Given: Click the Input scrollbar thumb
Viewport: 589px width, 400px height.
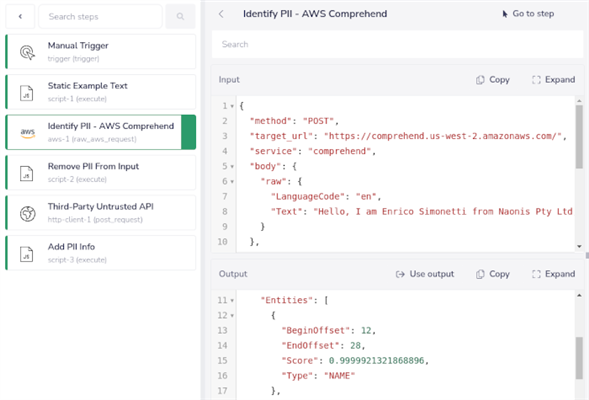Looking at the screenshot, I should [x=579, y=137].
